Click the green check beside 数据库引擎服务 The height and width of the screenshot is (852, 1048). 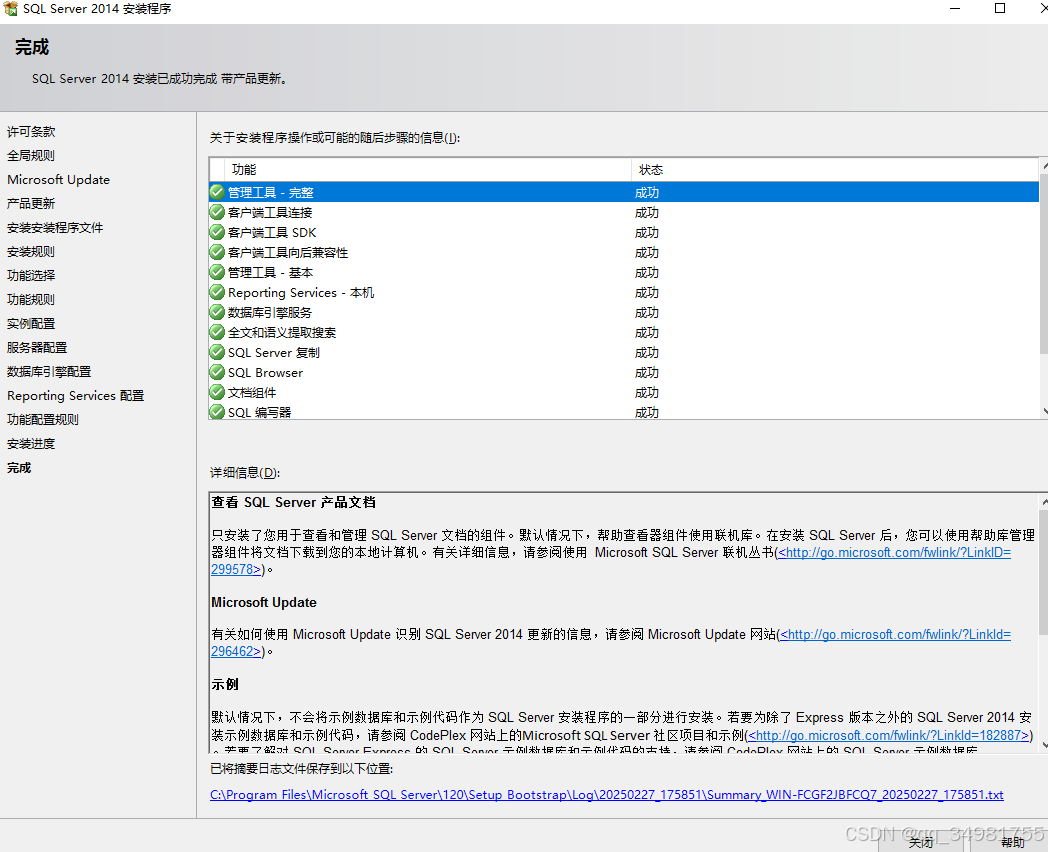[216, 312]
